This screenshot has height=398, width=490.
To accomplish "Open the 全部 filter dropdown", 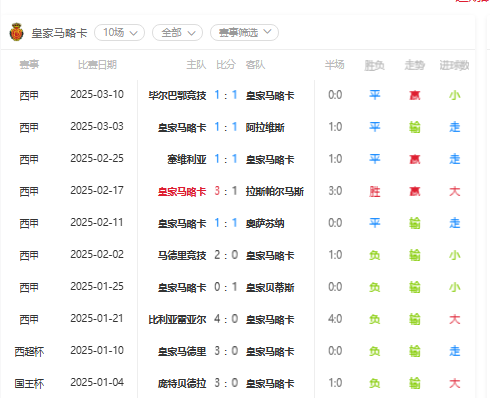I will tap(178, 33).
